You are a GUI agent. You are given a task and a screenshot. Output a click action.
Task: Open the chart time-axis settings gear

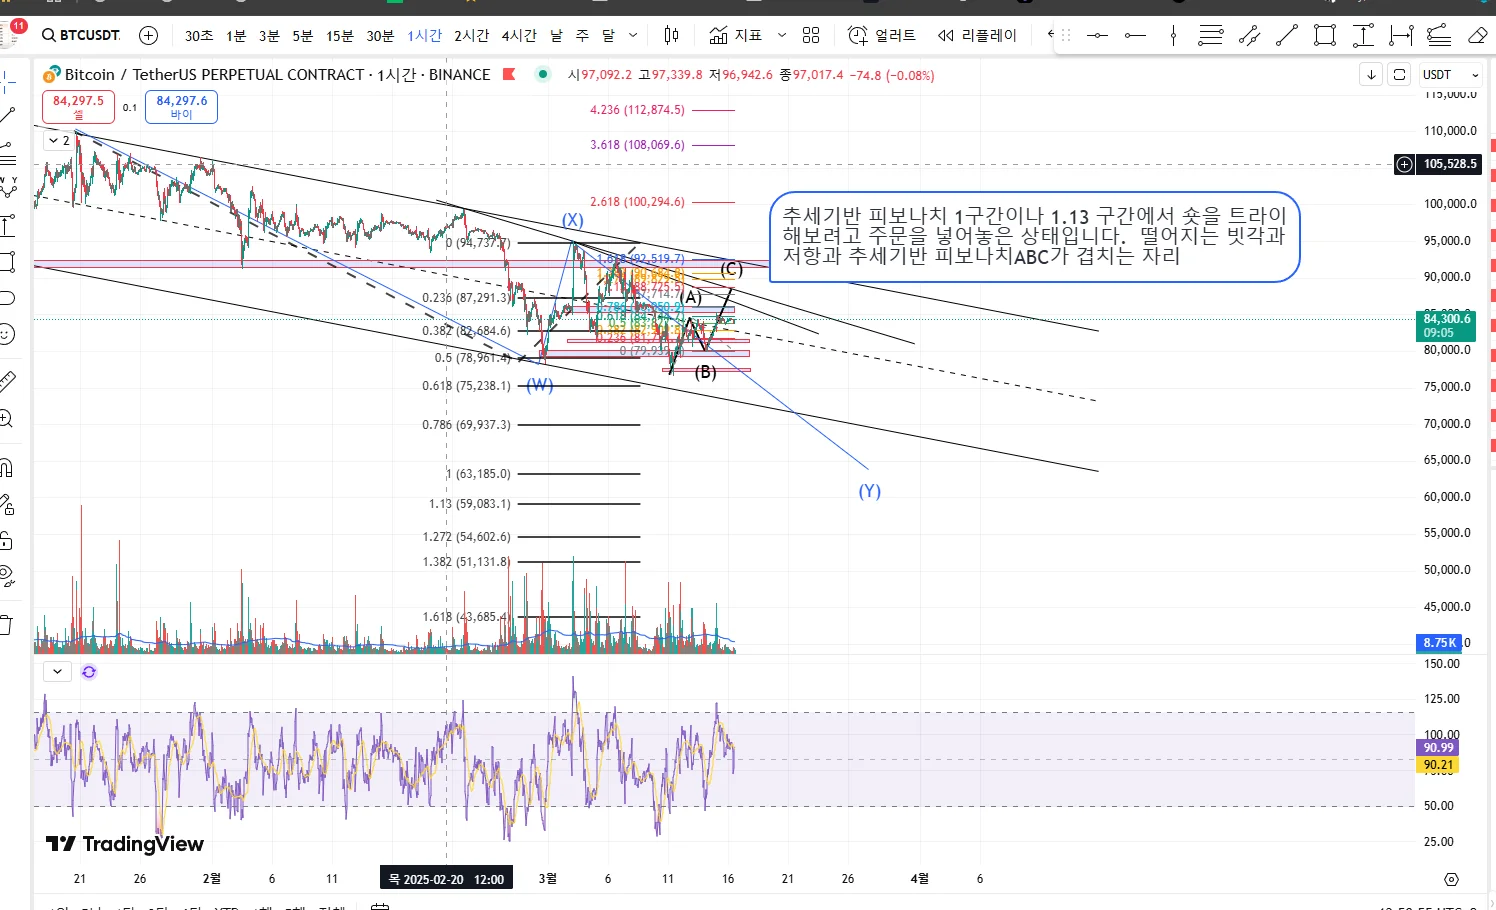click(1451, 879)
